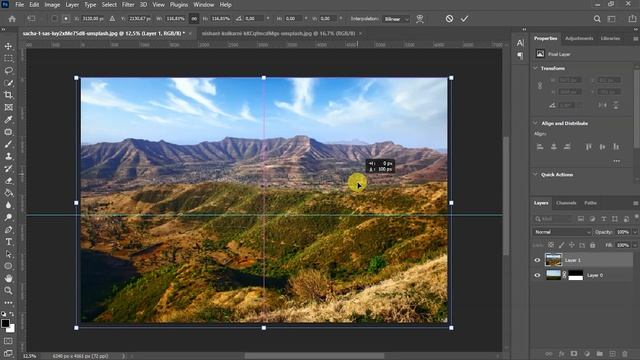Toggle layer filtering on/off switch
640x360 pixels.
(637, 218)
